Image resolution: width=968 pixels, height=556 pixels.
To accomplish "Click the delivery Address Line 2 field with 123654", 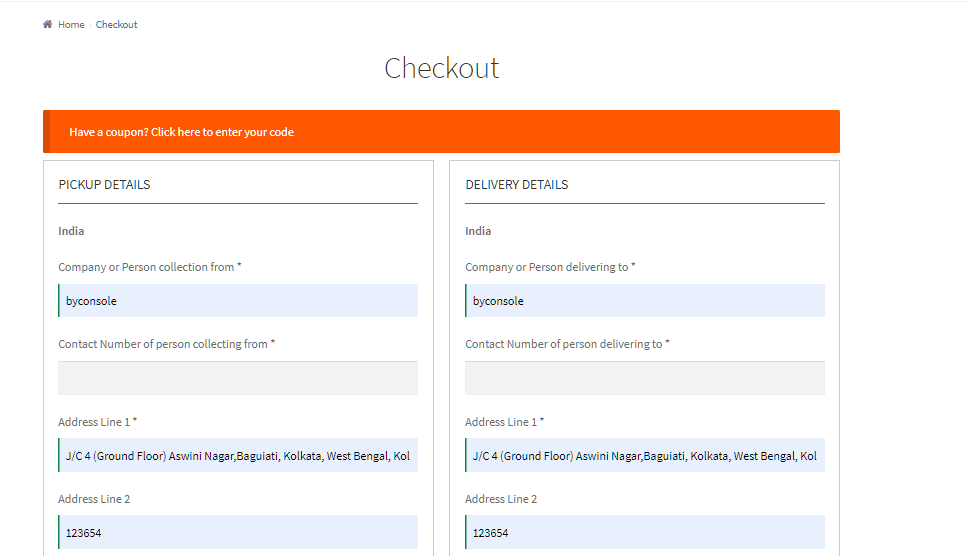I will [x=645, y=533].
